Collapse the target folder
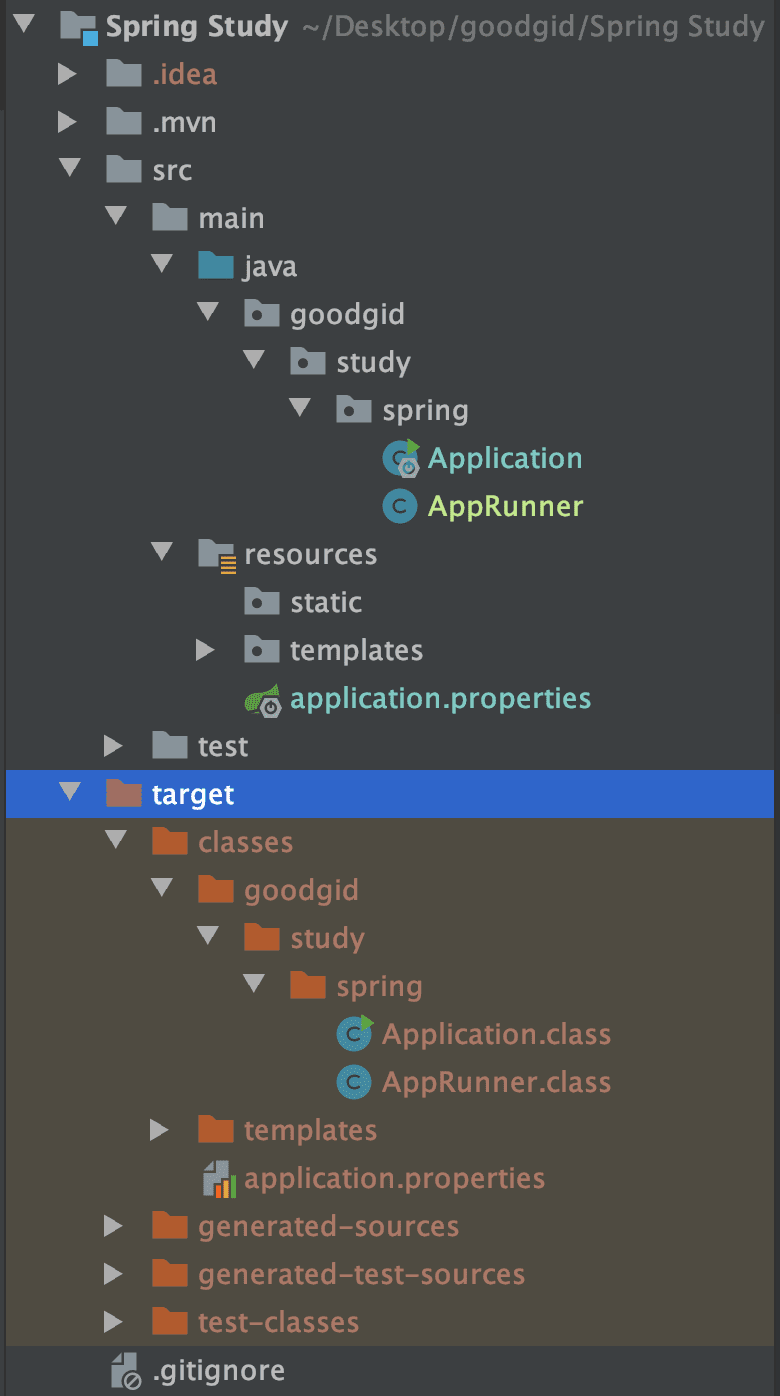Viewport: 780px width, 1396px height. pyautogui.click(x=69, y=793)
